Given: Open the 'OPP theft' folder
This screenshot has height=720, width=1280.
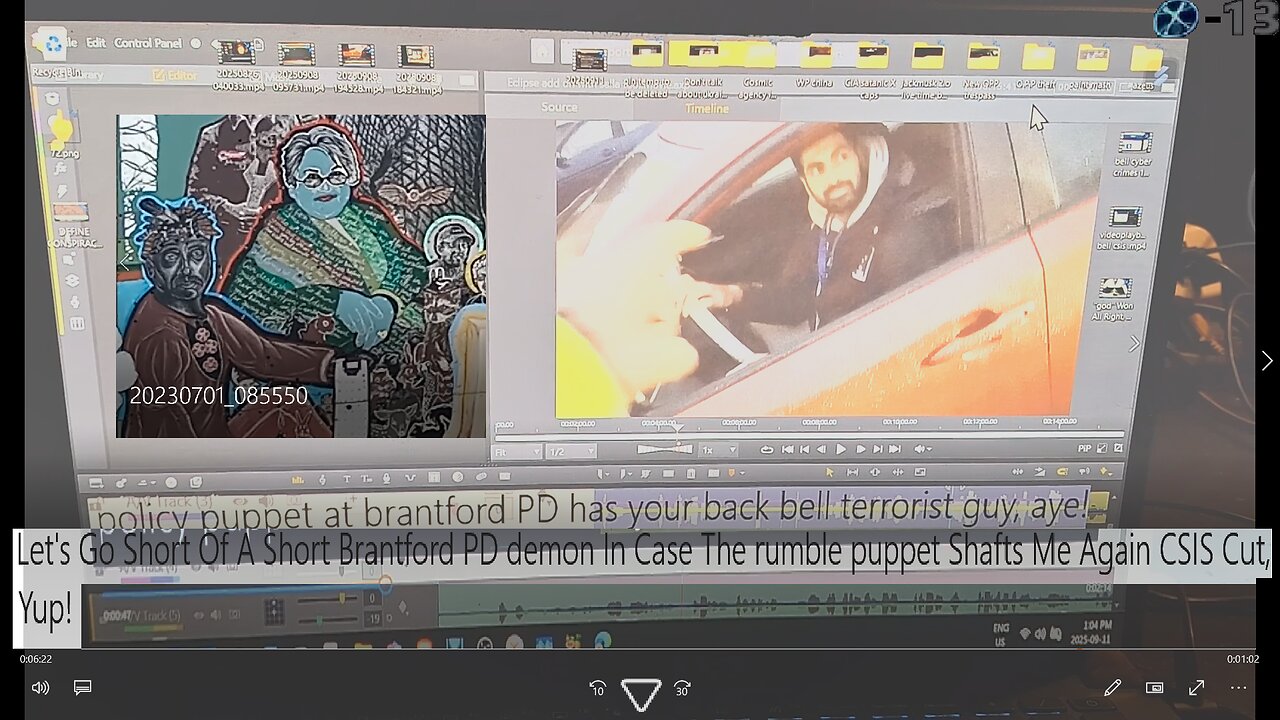Looking at the screenshot, I should point(1036,66).
